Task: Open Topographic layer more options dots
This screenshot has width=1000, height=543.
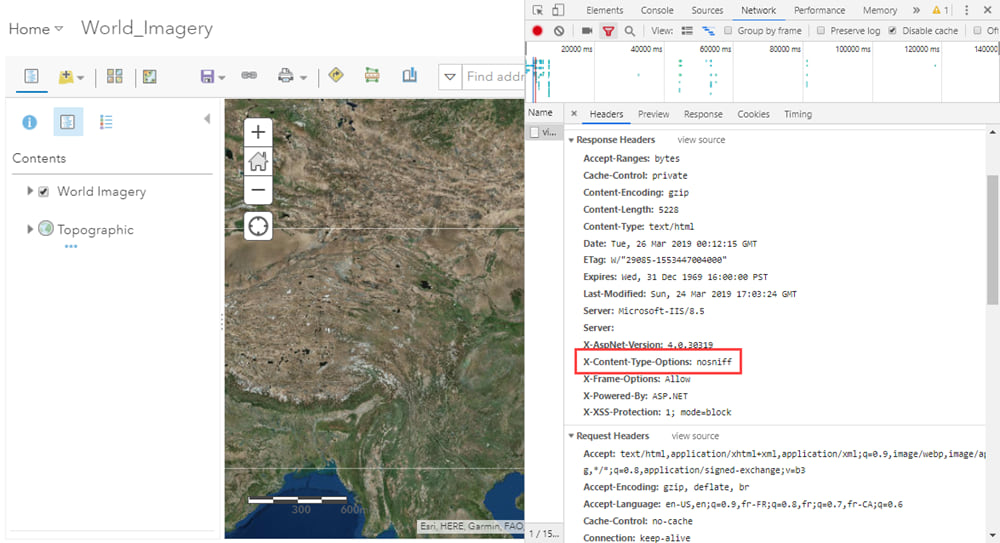Action: coord(70,246)
